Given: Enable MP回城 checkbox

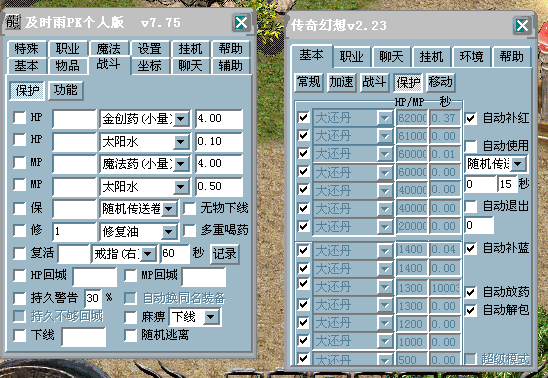Looking at the screenshot, I should pos(130,276).
